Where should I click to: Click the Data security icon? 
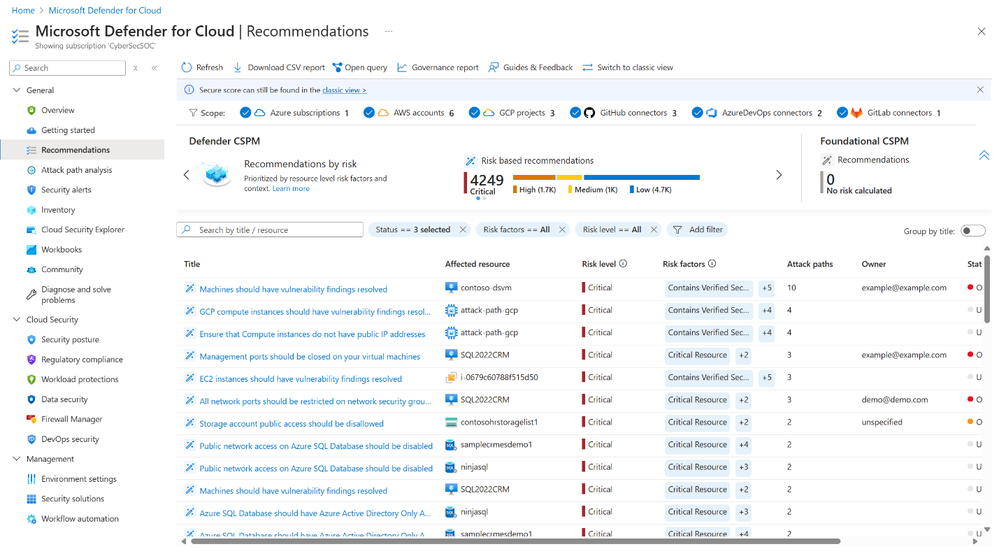[31, 400]
